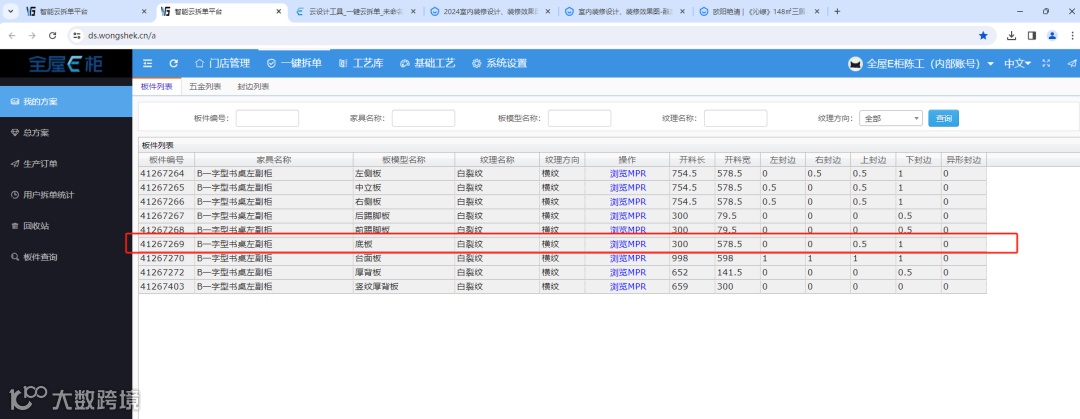The image size is (1080, 419).
Task: Click the 异形封边 column header
Action: [x=964, y=160]
